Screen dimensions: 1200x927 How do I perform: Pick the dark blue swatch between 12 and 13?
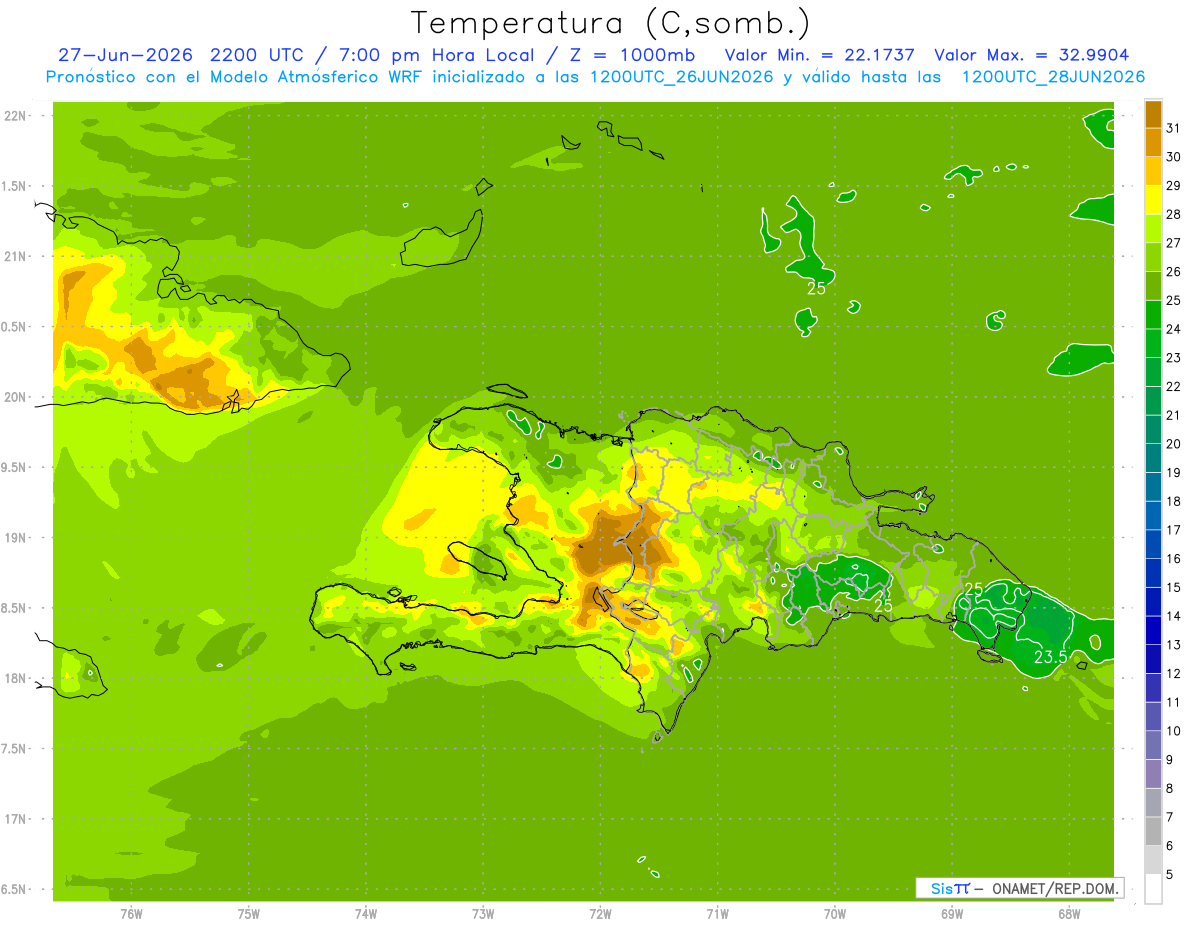[x=1153, y=658]
